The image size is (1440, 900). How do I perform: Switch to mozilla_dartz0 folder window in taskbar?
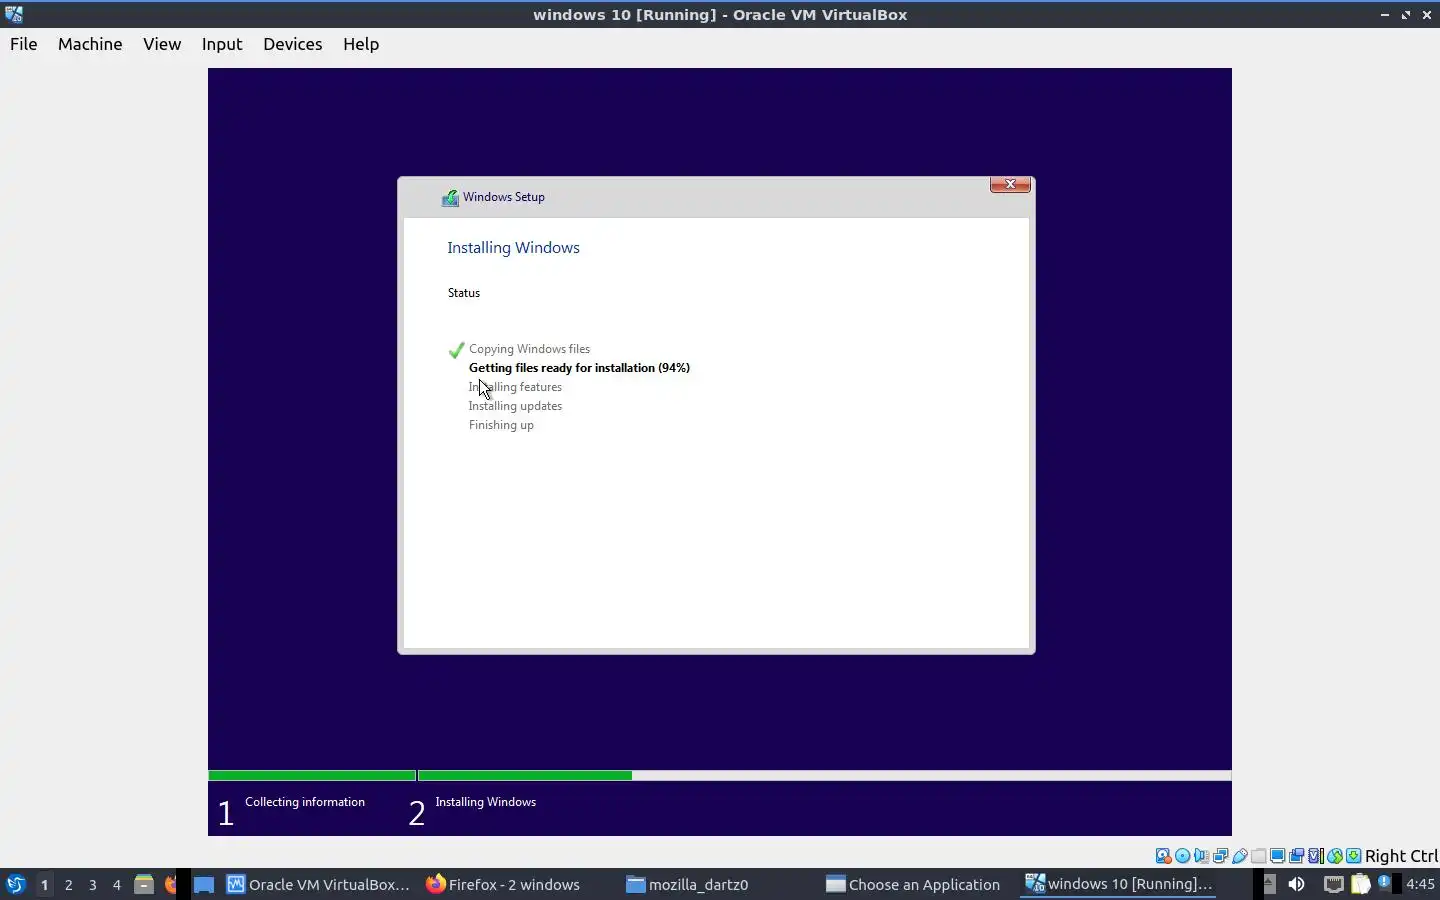(x=687, y=884)
